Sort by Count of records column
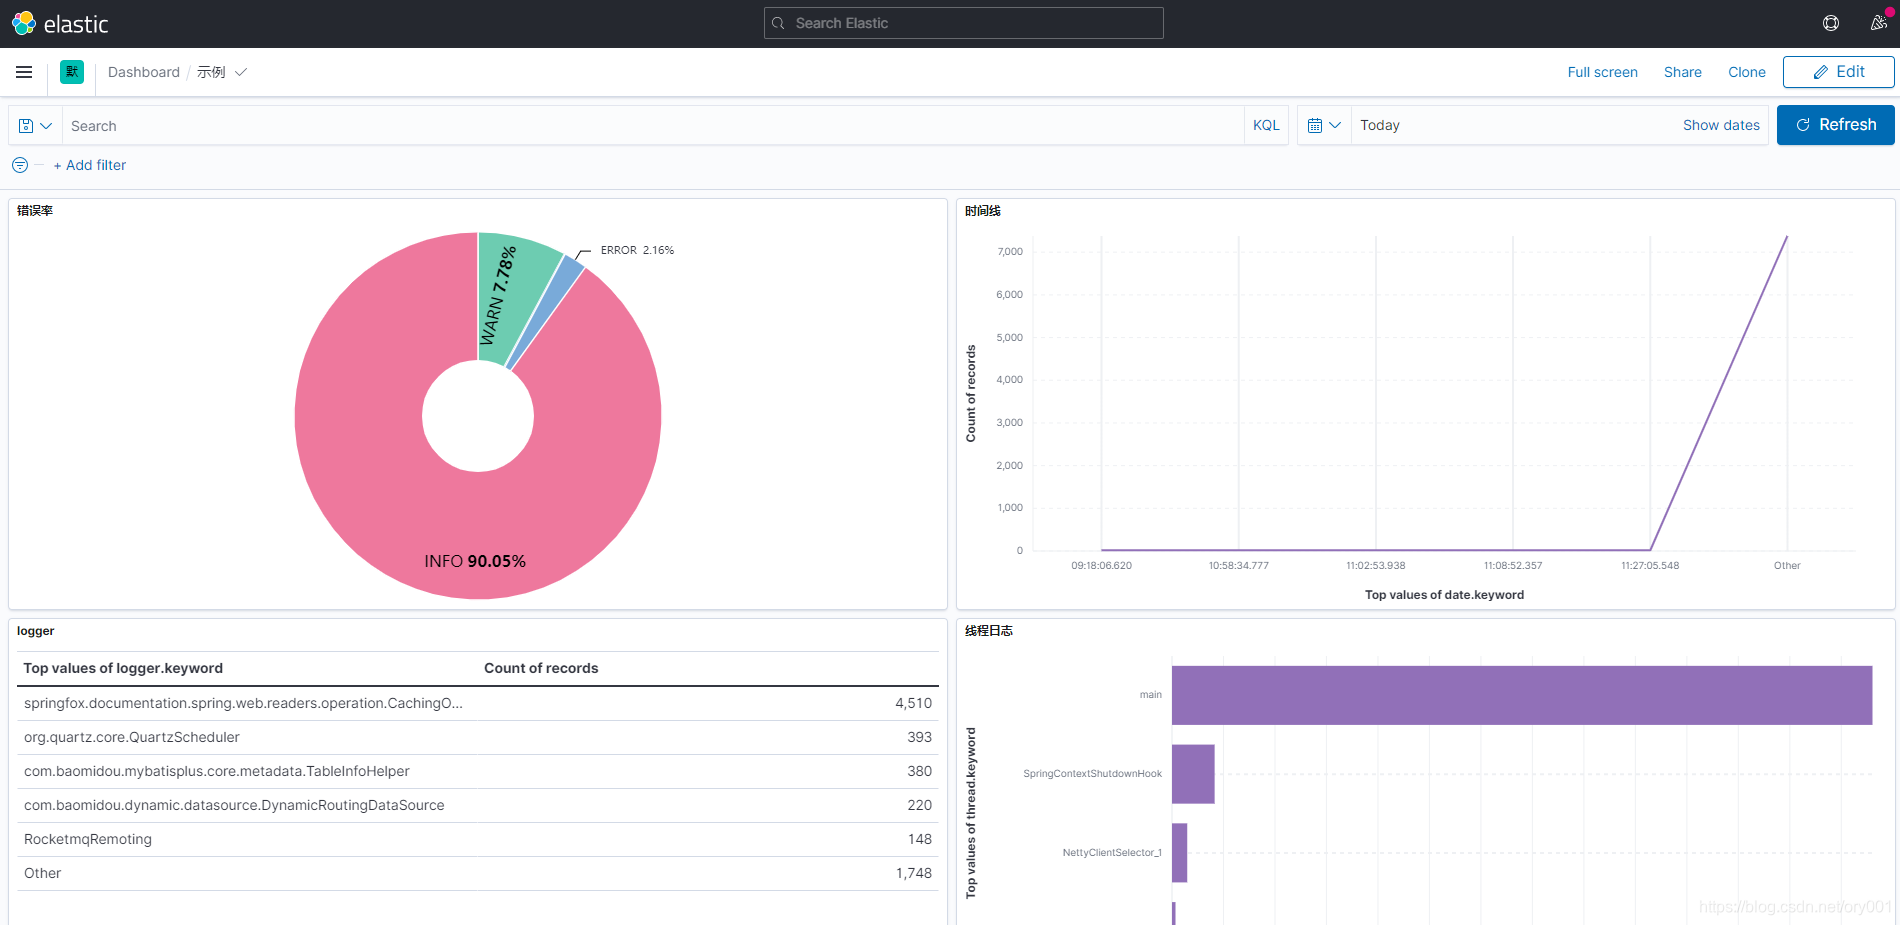This screenshot has width=1900, height=925. pos(541,668)
